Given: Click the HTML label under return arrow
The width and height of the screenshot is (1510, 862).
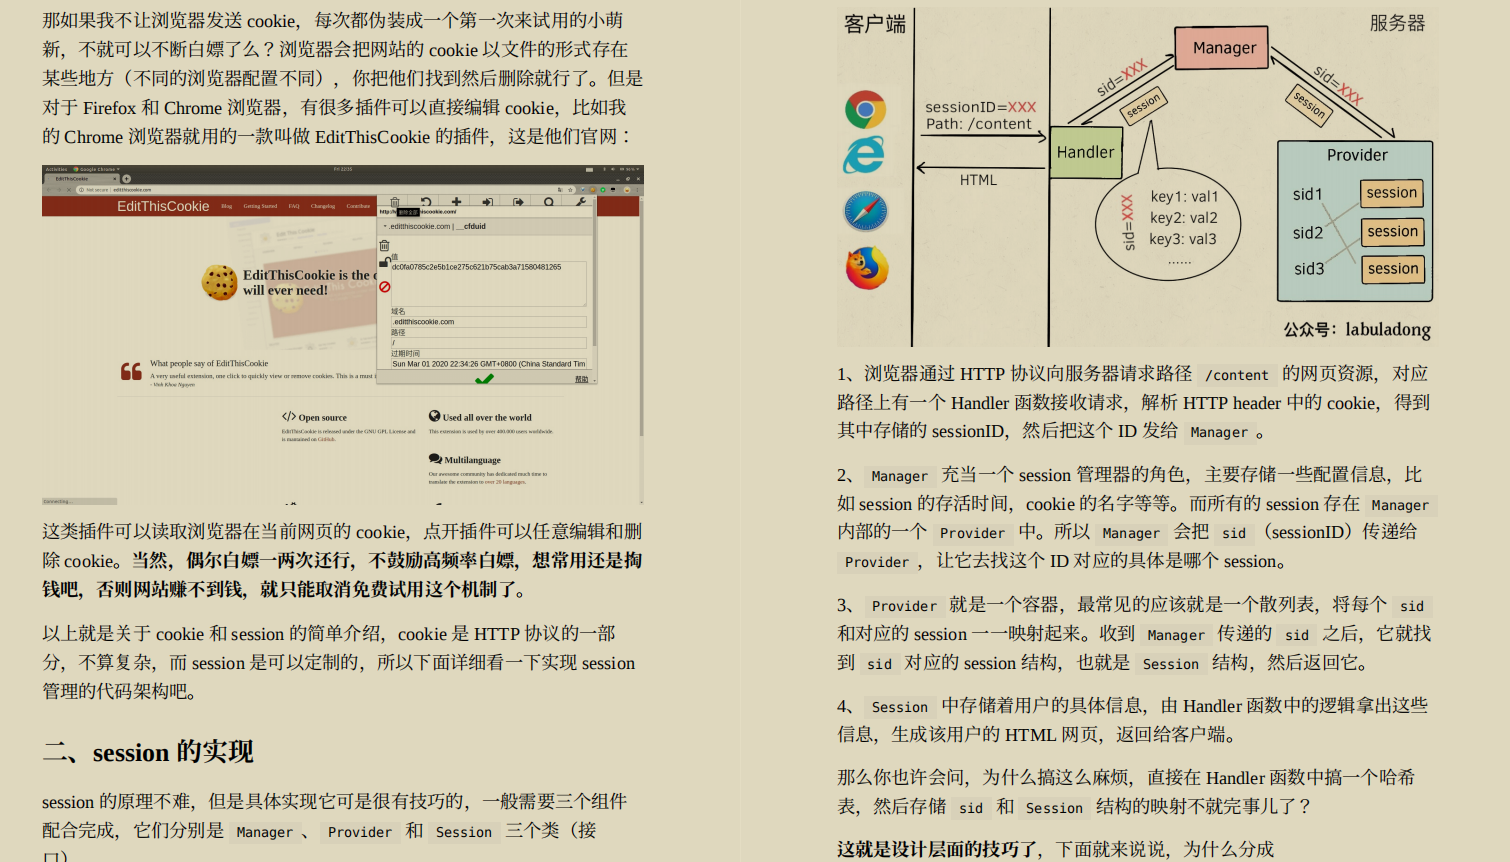Looking at the screenshot, I should (978, 180).
